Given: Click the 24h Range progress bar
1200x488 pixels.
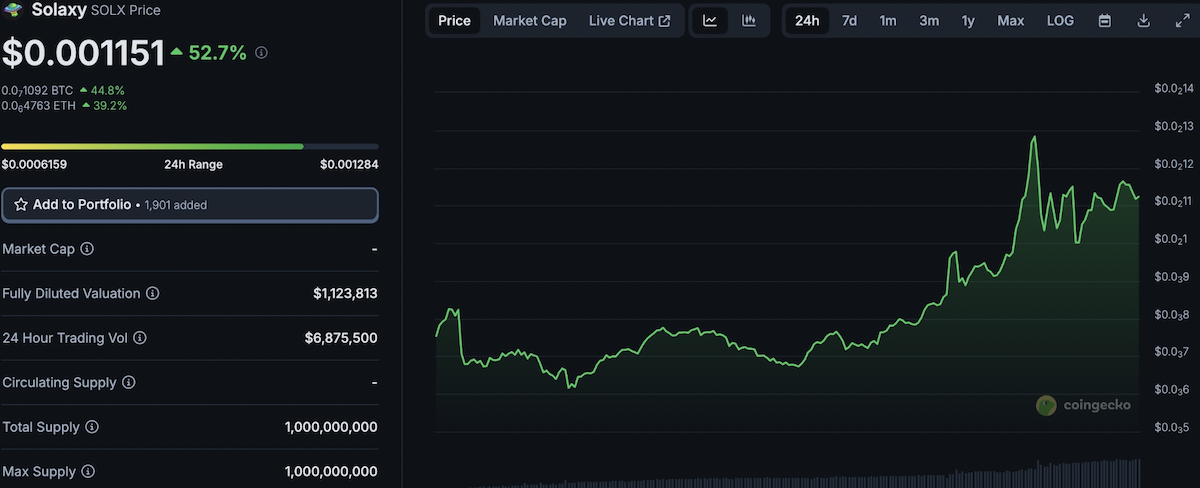Looking at the screenshot, I should tap(190, 146).
